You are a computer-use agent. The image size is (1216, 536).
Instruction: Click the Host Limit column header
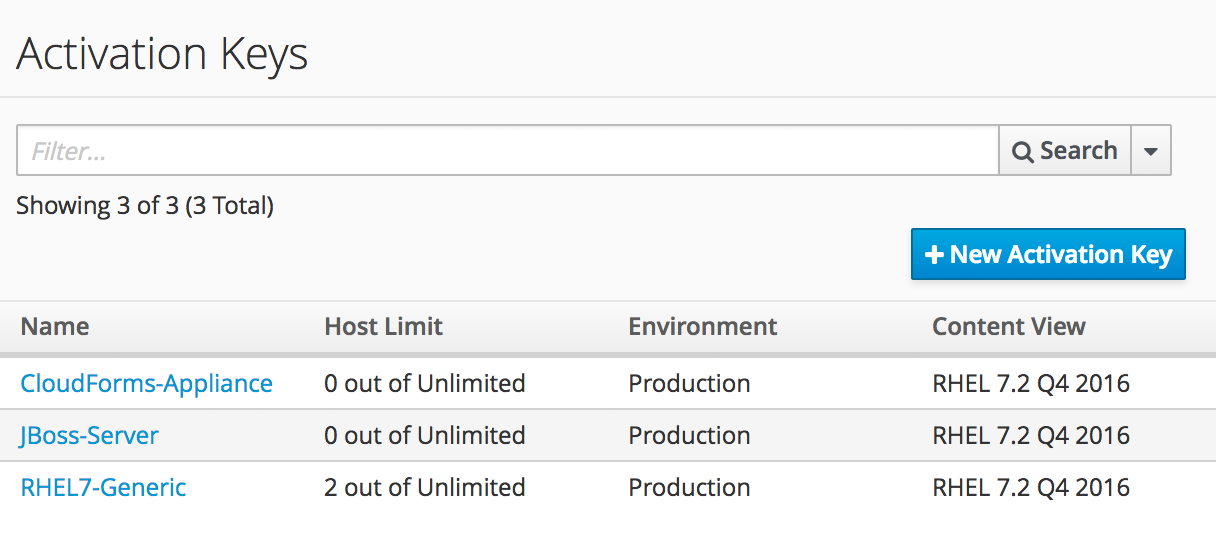(x=383, y=326)
